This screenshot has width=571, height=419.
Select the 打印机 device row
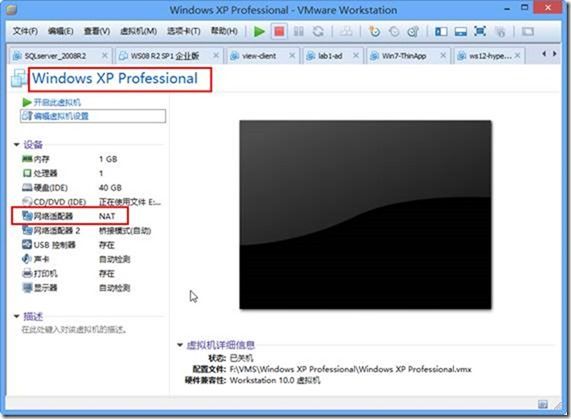pyautogui.click(x=92, y=273)
